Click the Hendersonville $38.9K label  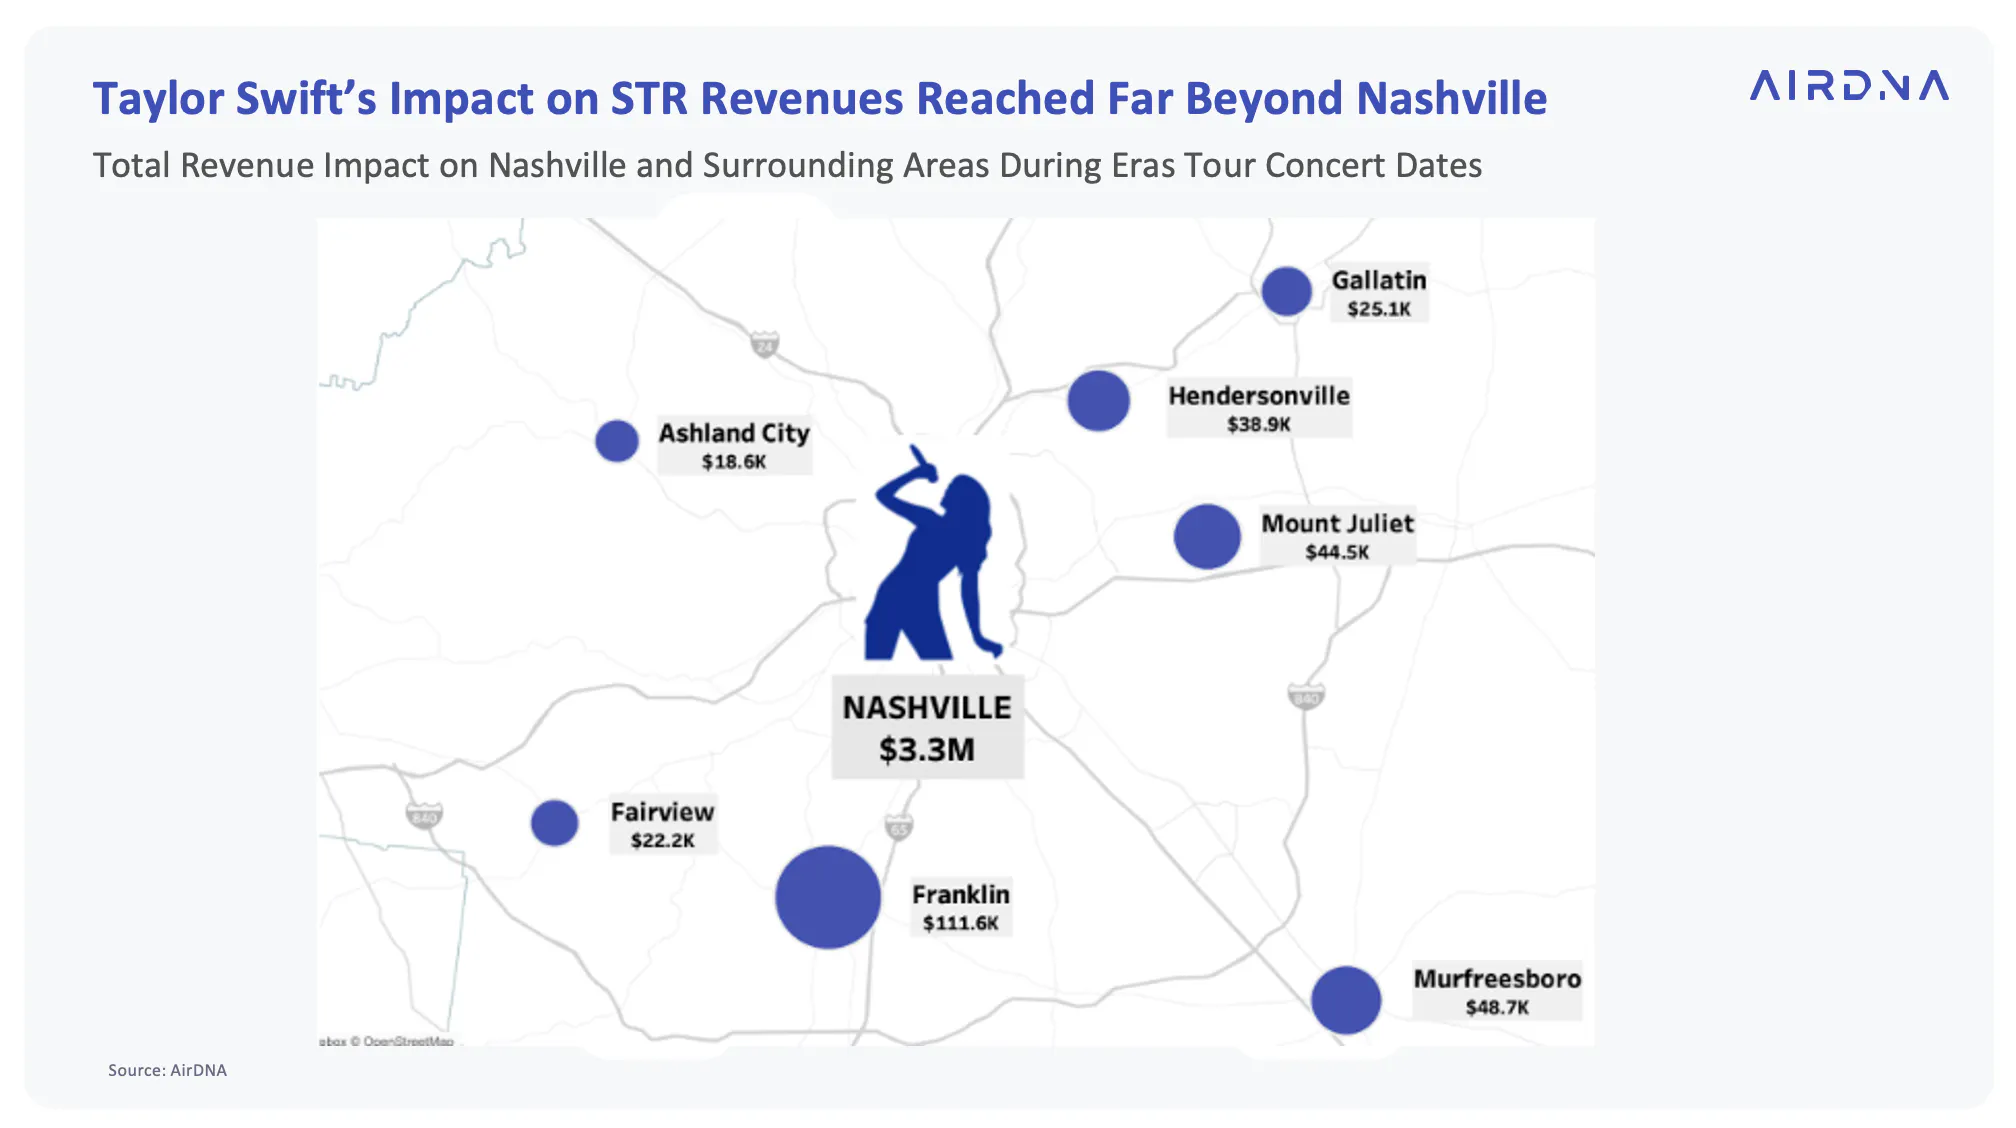click(x=1259, y=408)
